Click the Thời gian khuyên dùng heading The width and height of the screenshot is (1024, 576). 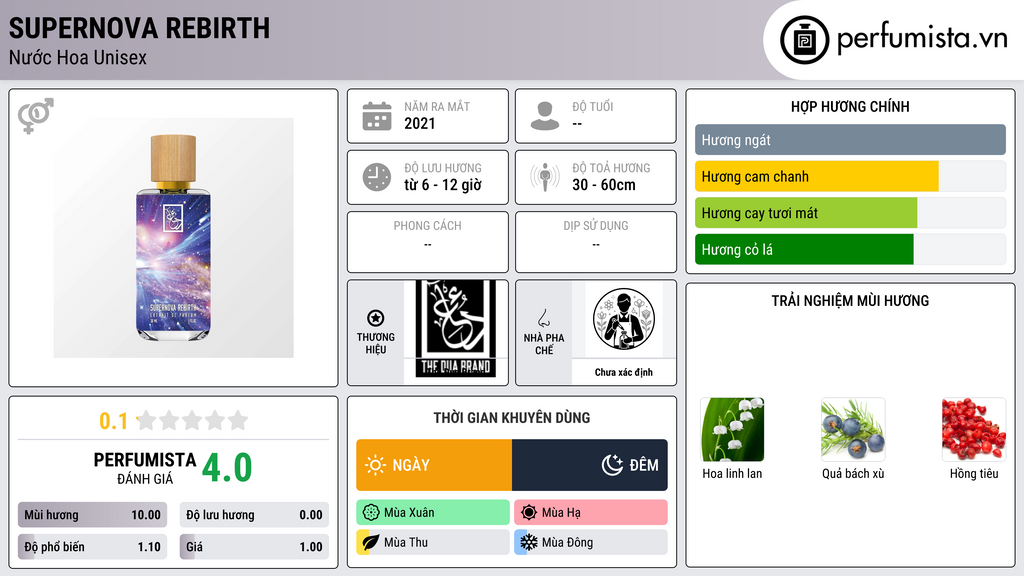point(512,418)
